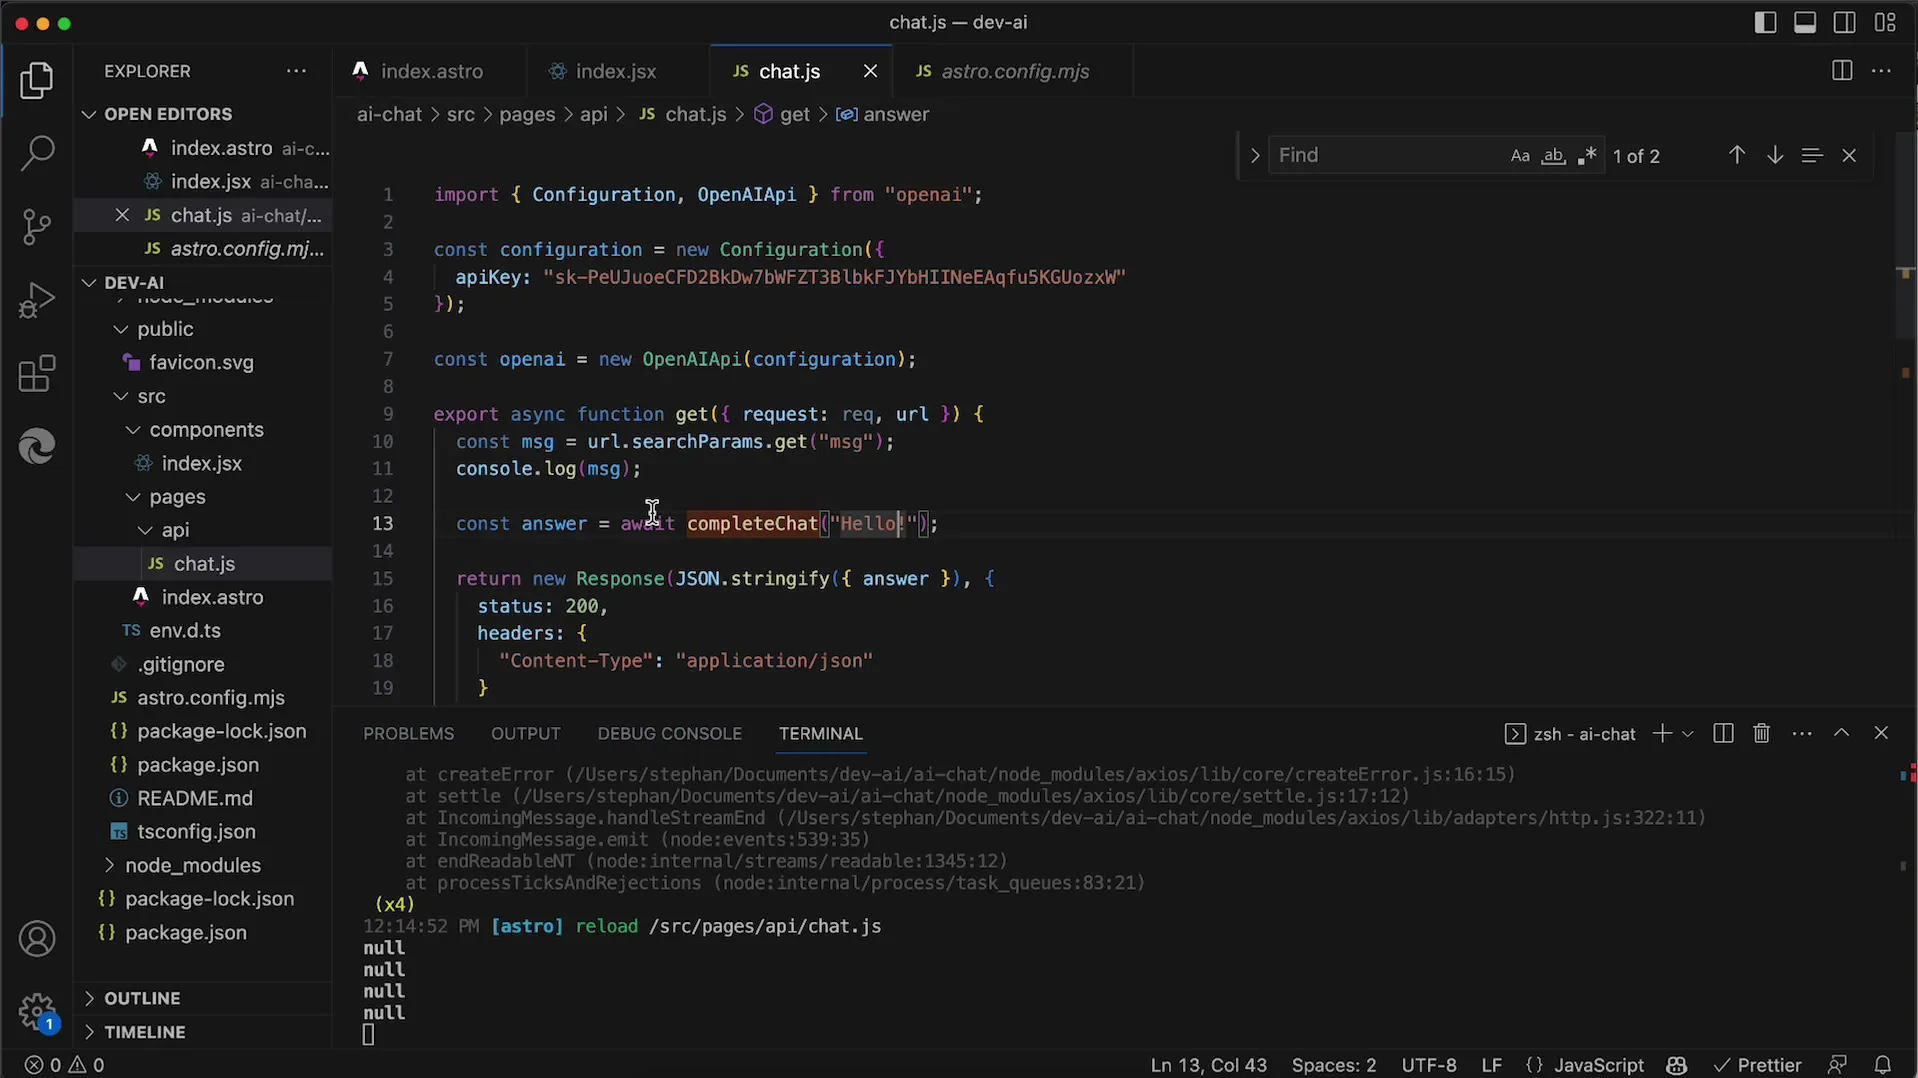The height and width of the screenshot is (1078, 1918).
Task: Select JavaScript language mode in status bar
Action: (x=1598, y=1065)
